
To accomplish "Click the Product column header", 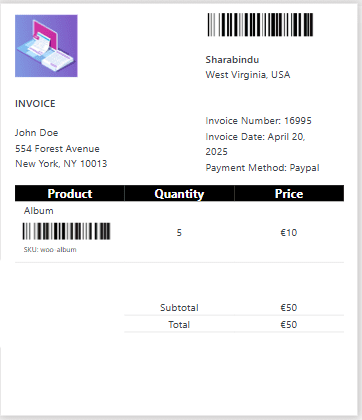I will 70,194.
